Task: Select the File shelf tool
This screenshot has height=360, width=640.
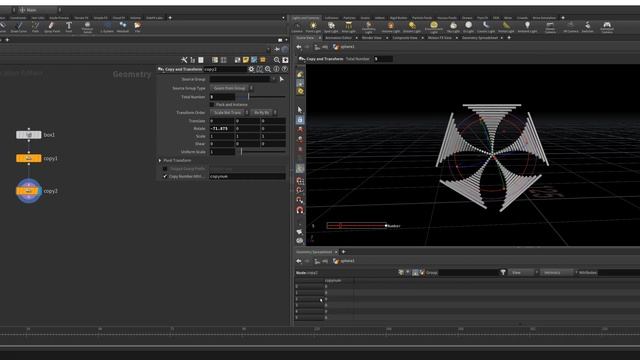Action: pyautogui.click(x=138, y=27)
